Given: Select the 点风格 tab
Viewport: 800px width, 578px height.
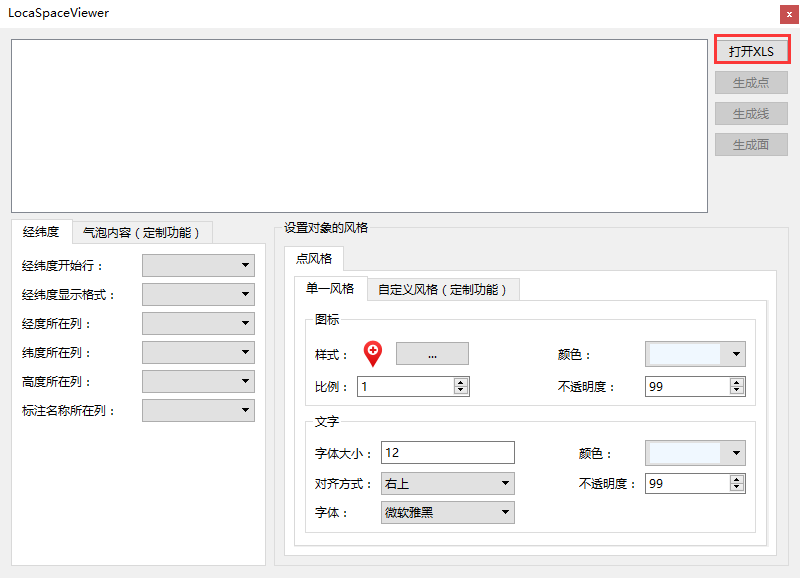Looking at the screenshot, I should [x=314, y=259].
